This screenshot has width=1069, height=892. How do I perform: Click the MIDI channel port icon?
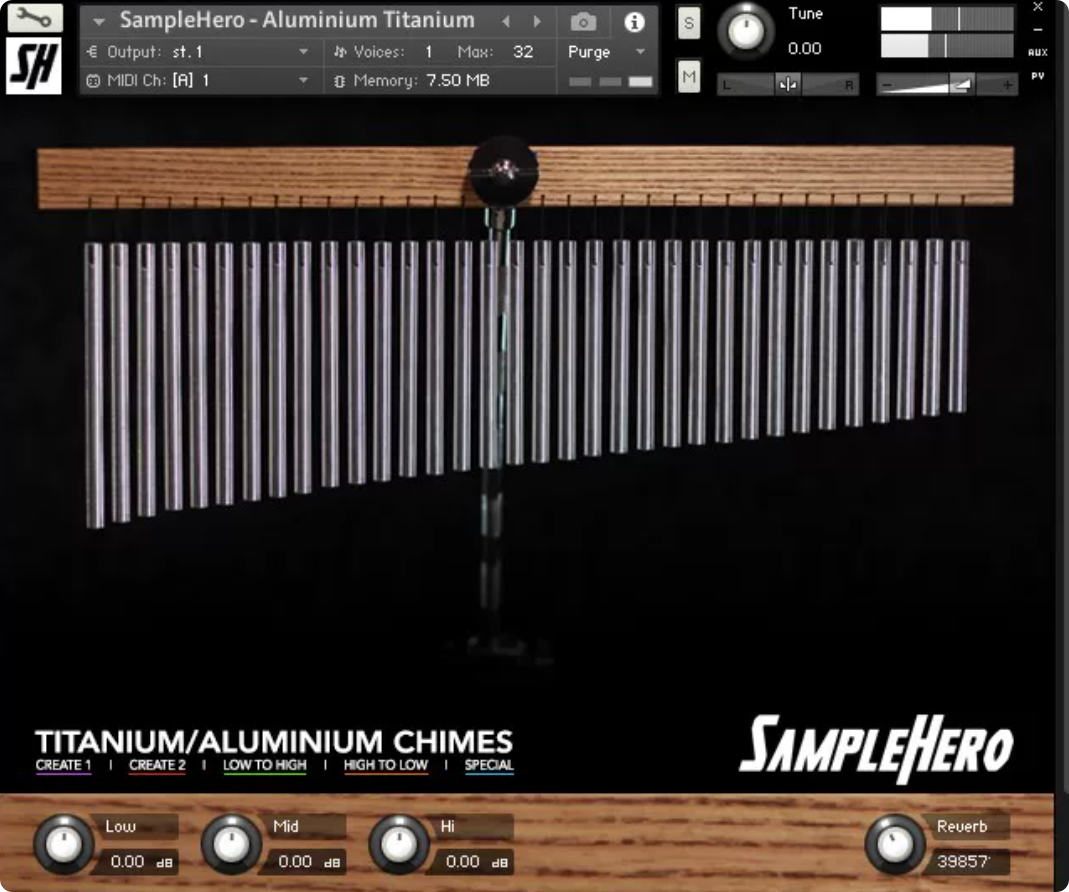pos(93,80)
